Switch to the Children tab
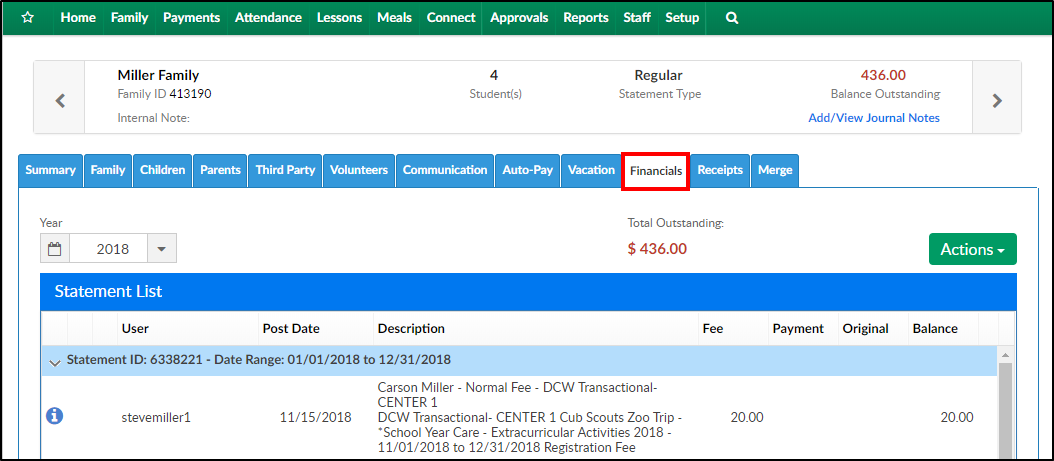The width and height of the screenshot is (1054, 461). [x=163, y=171]
